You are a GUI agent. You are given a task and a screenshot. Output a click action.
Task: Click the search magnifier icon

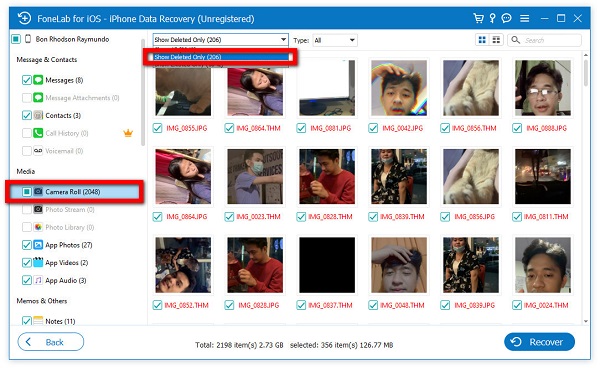515,40
